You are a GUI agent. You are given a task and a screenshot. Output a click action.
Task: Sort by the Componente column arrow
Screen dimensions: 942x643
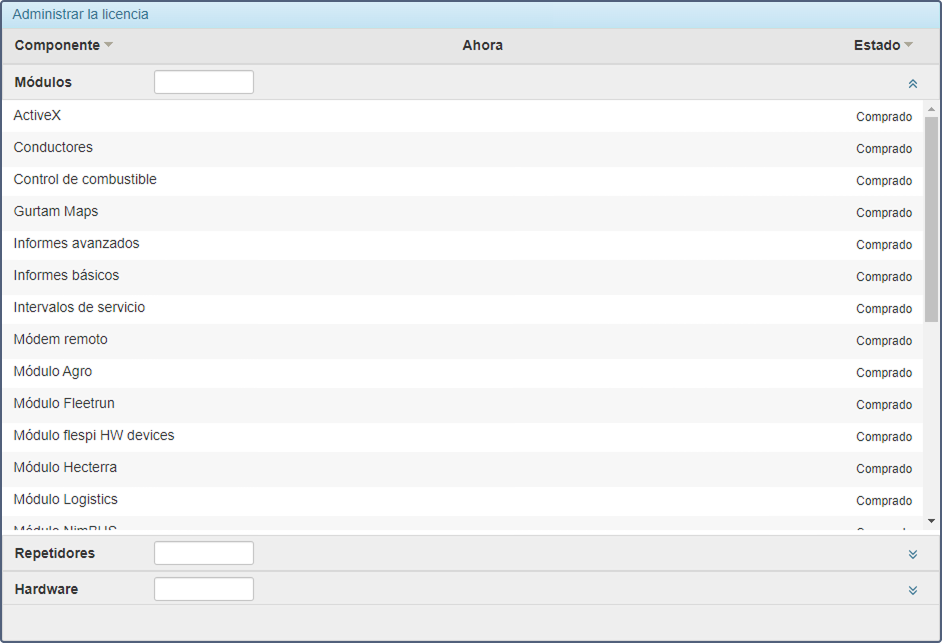point(109,45)
